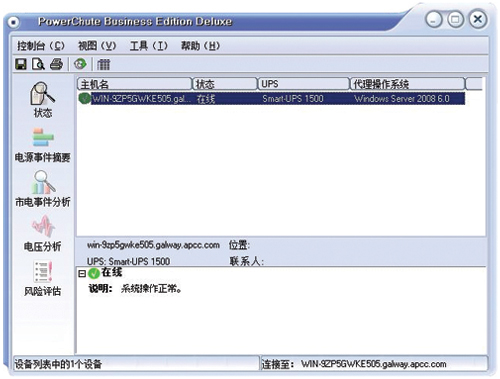Open 风险评估 risk assessment
The height and width of the screenshot is (379, 500).
[x=43, y=279]
